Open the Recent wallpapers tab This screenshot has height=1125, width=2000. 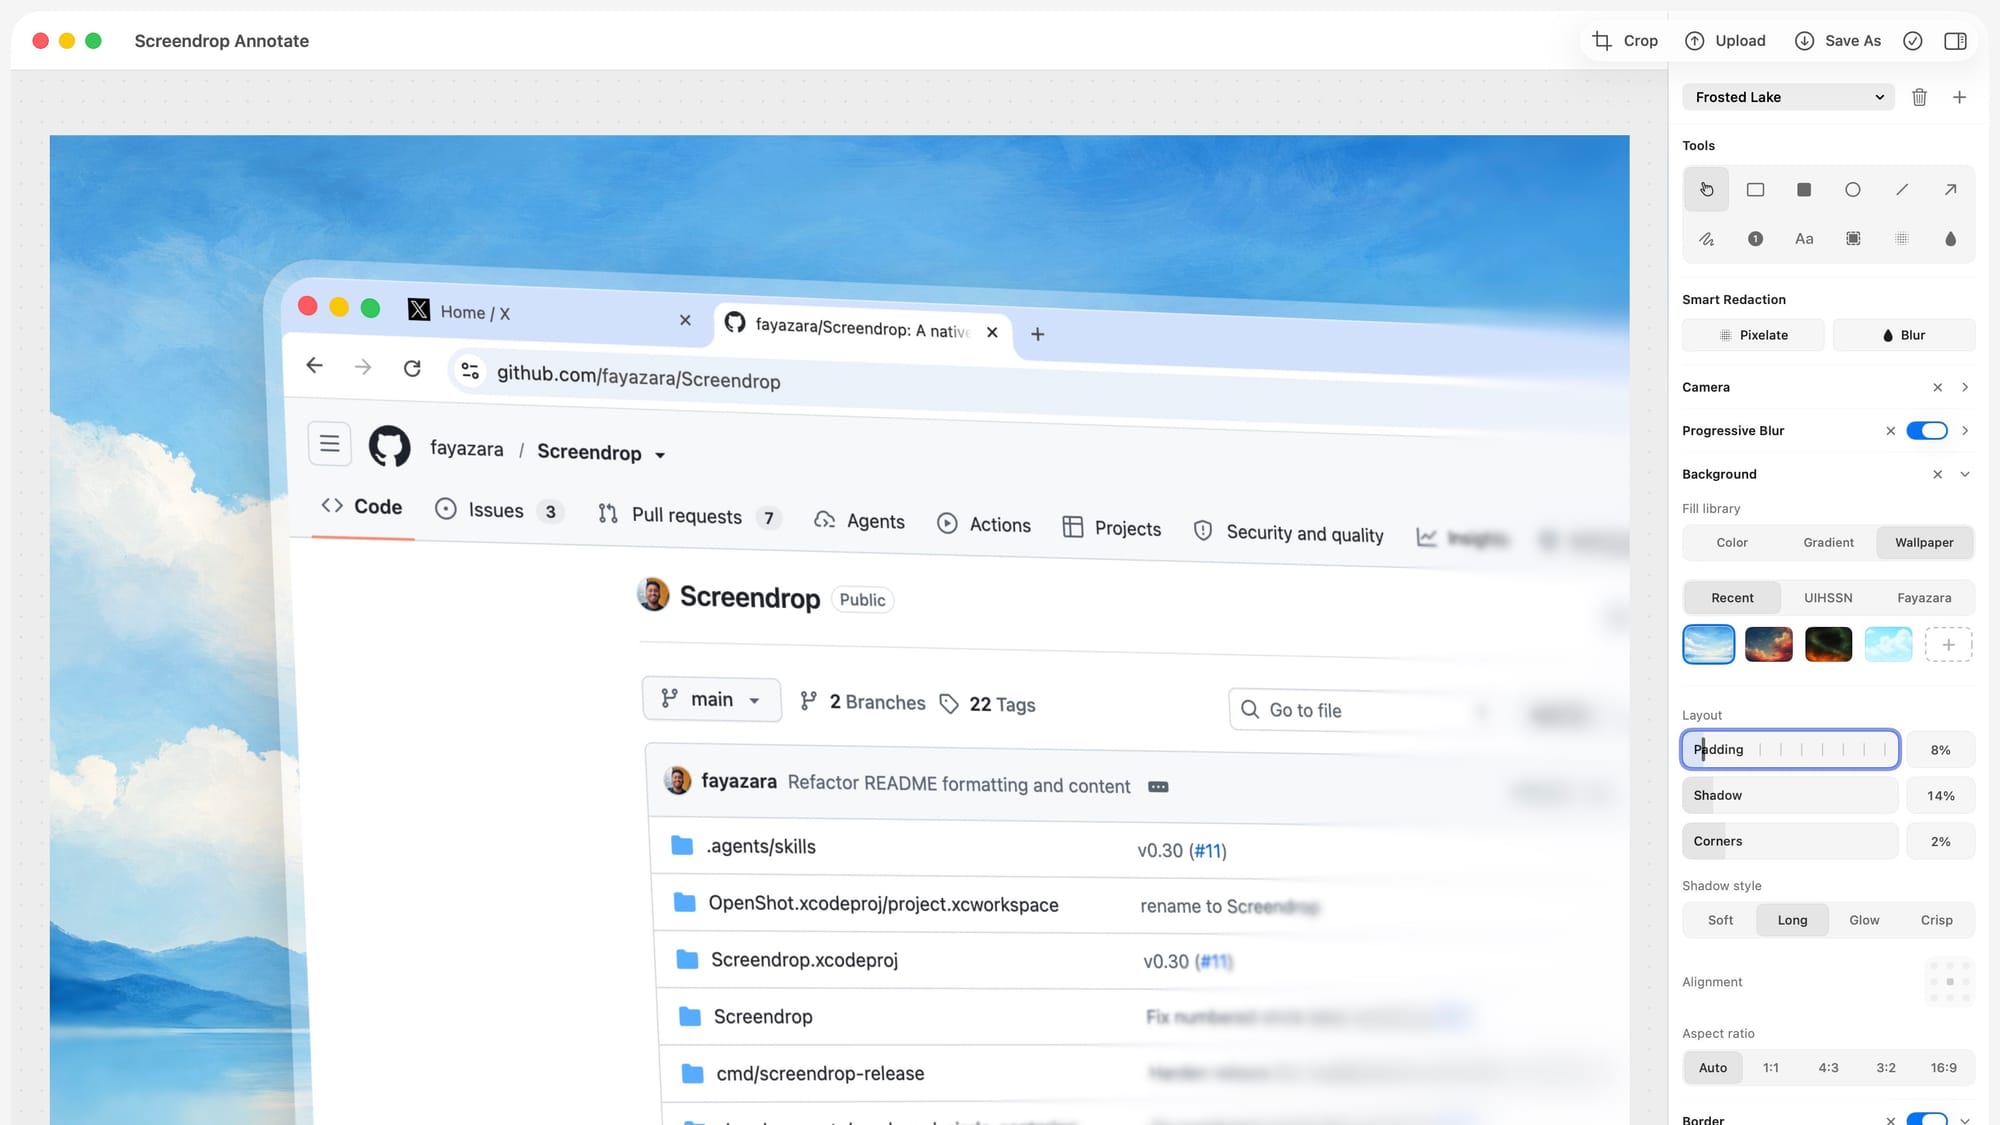click(x=1732, y=598)
